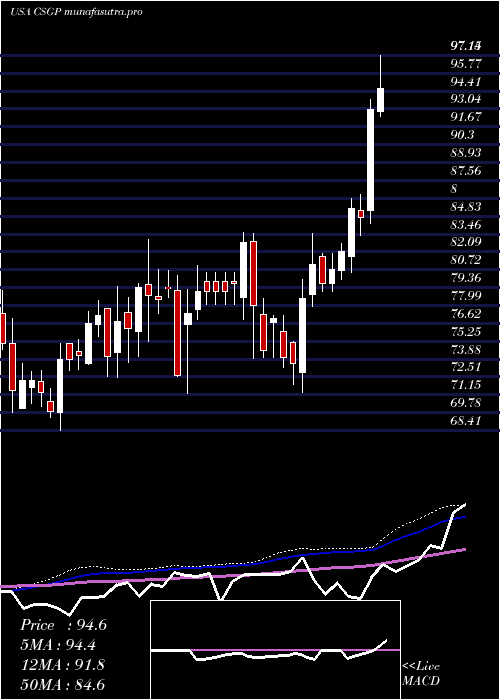Click the 'USA CSGP munafasutra.pro' chart title
Image resolution: width=500 pixels, height=700 pixels.
click(76, 12)
